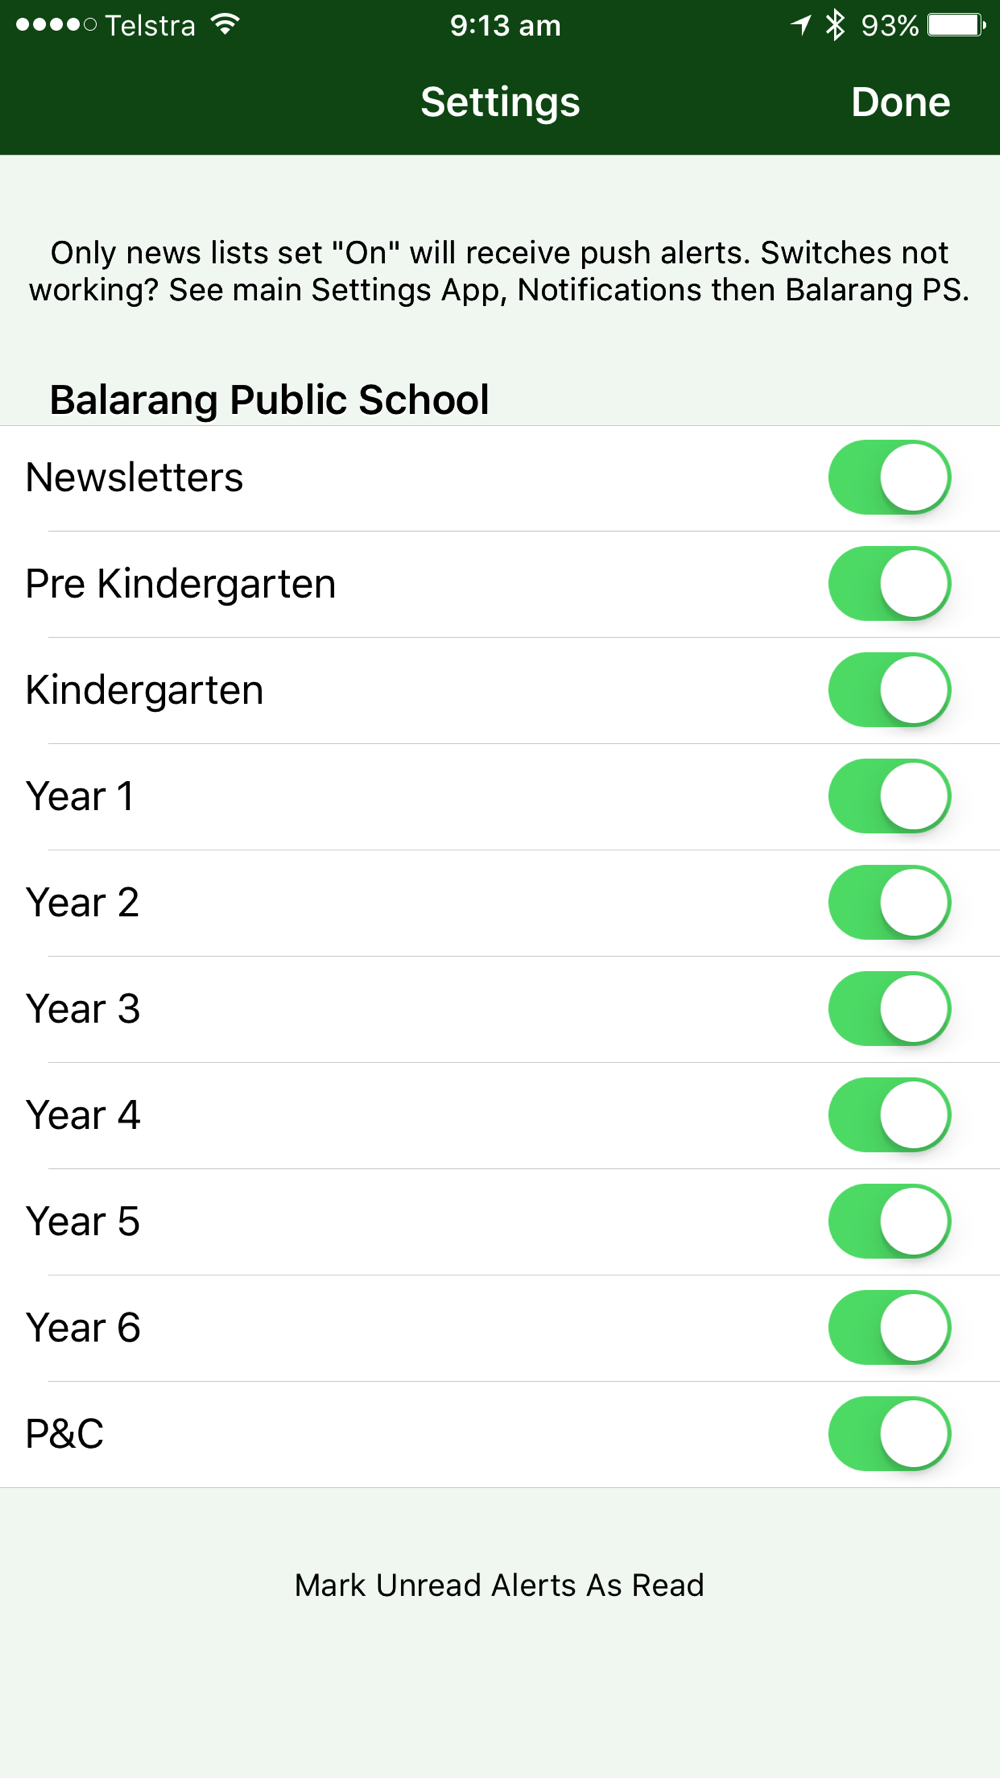Tap Mark Unread Alerts As Read
The image size is (1000, 1778).
coord(499,1585)
